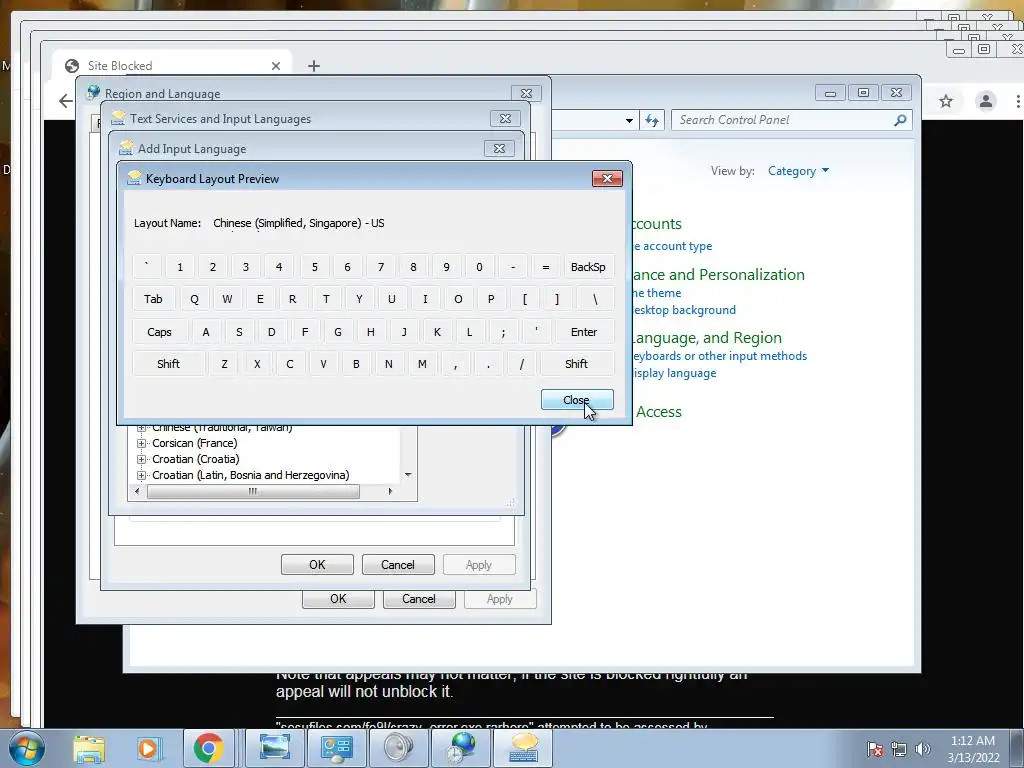1024x768 pixels.
Task: Click the Close button in Keyboard Layout Preview
Action: coord(577,400)
